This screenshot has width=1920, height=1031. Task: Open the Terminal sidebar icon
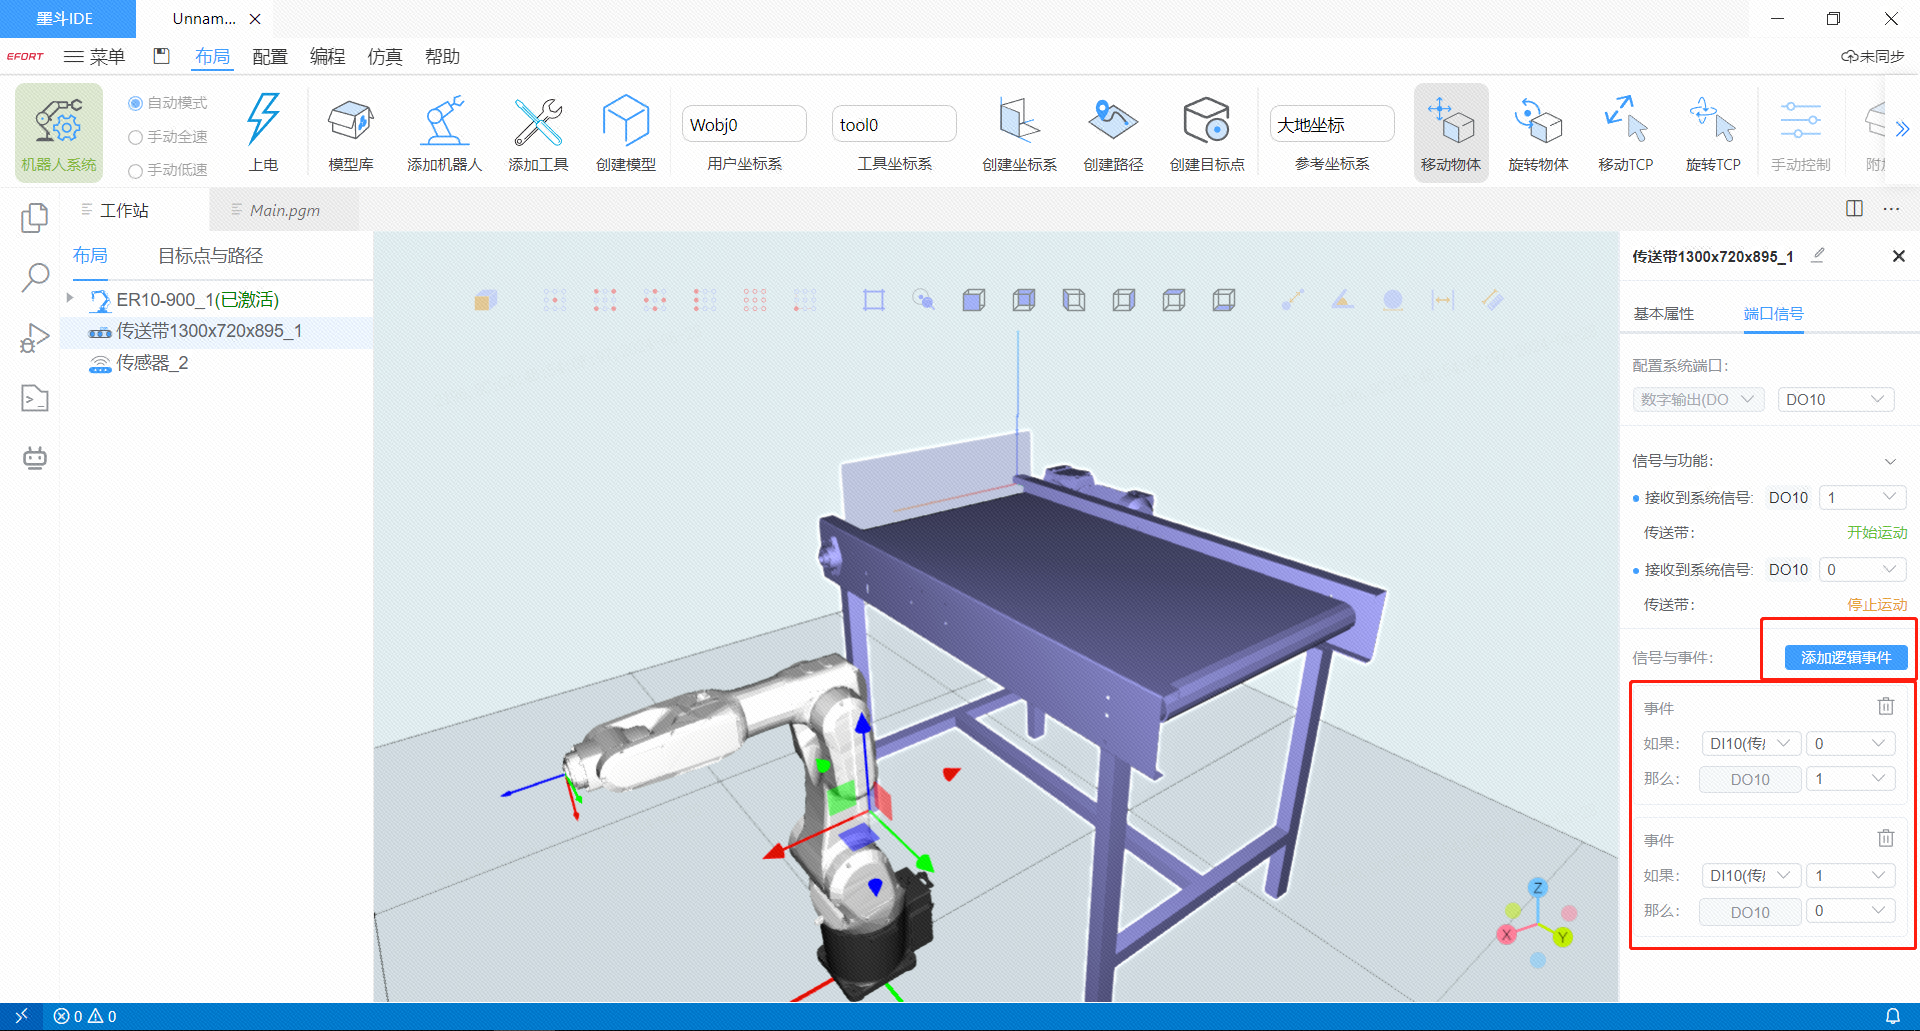tap(35, 398)
